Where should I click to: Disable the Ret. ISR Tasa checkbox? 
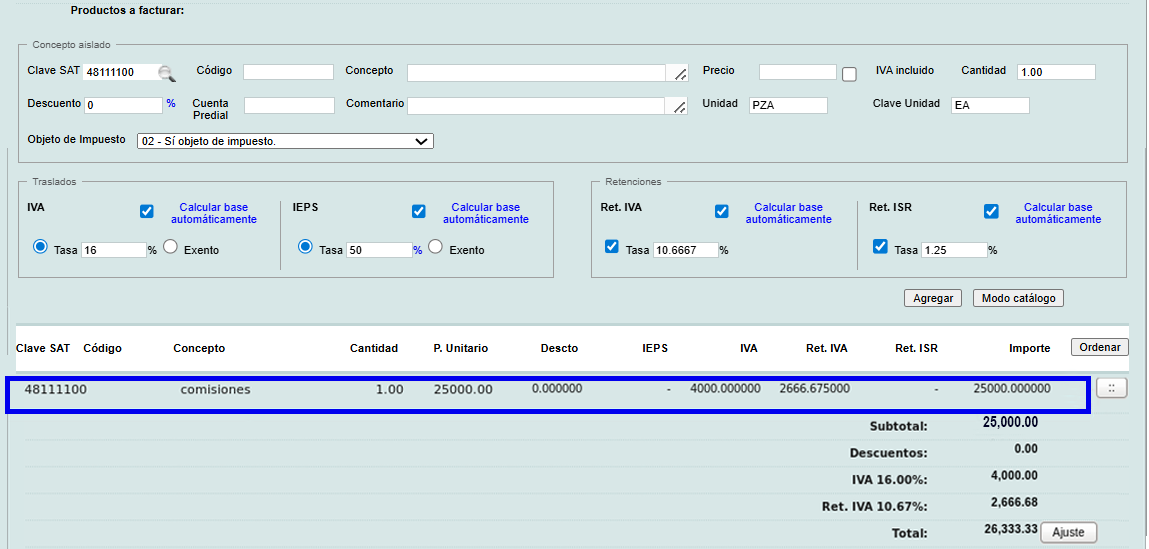pyautogui.click(x=880, y=247)
